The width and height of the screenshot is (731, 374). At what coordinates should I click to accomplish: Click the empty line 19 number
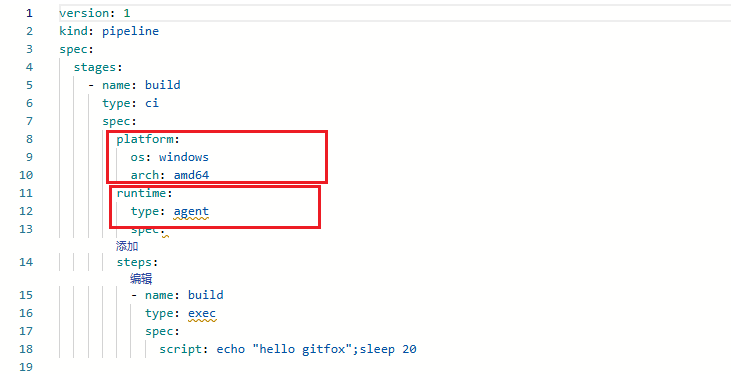(x=26, y=367)
